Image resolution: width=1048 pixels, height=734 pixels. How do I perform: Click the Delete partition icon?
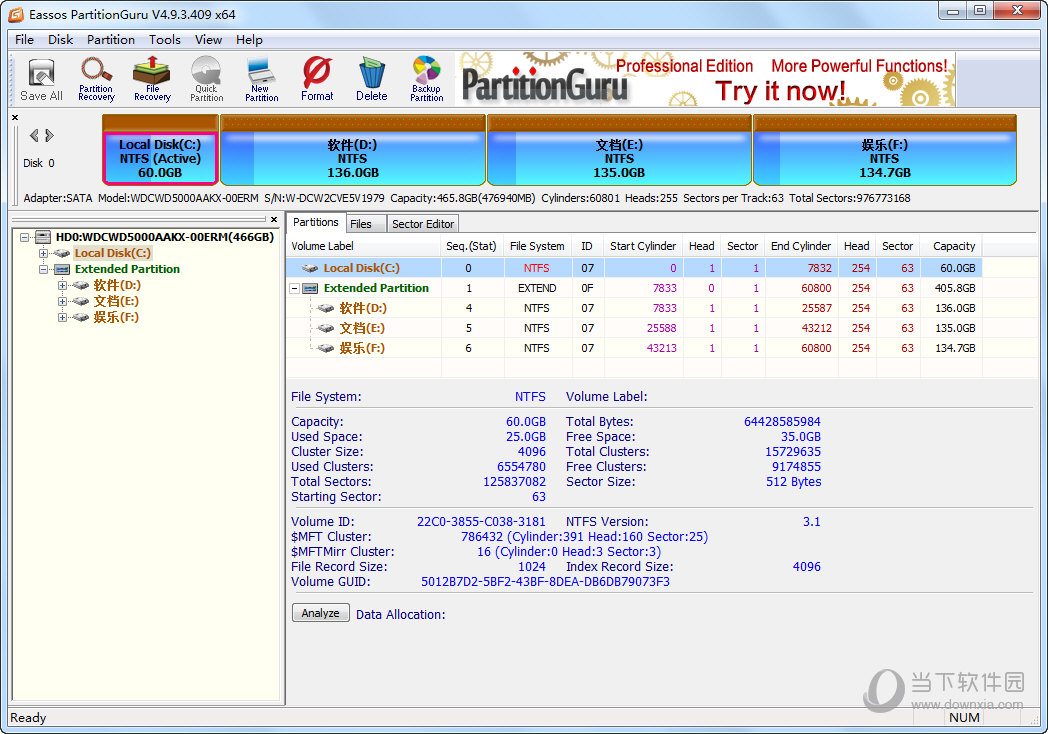click(x=372, y=80)
